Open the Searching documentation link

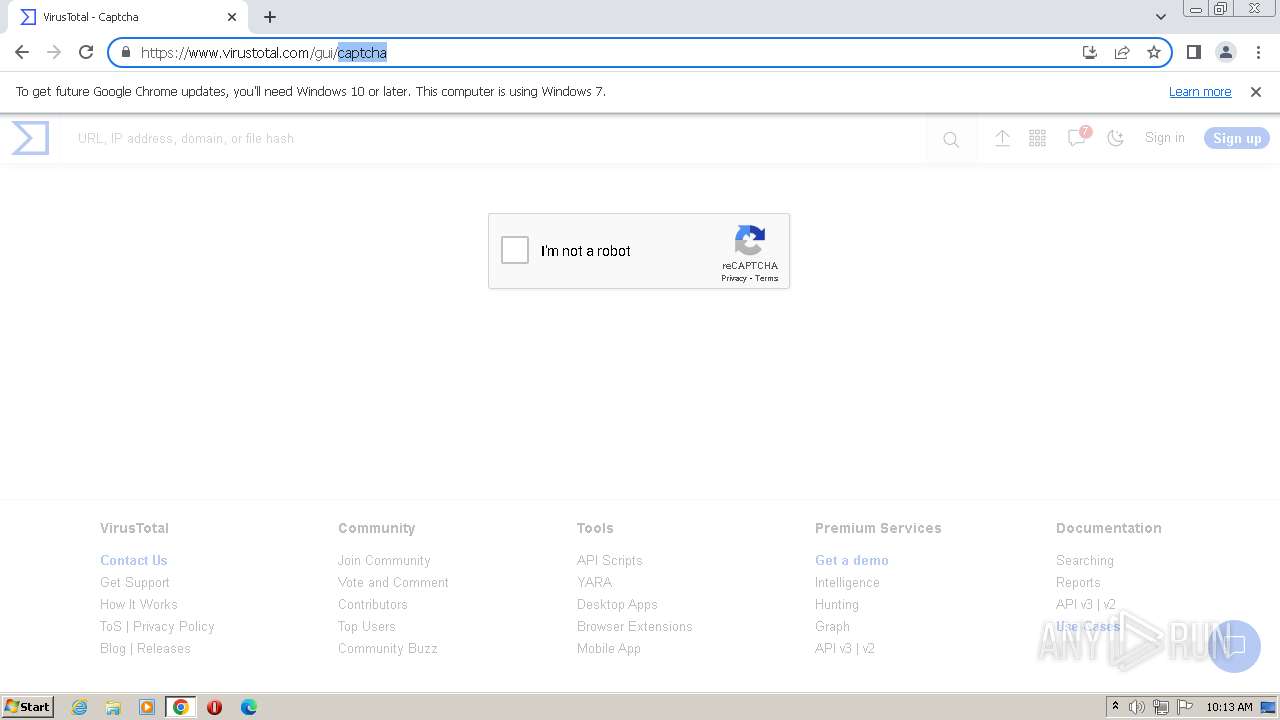tap(1085, 560)
